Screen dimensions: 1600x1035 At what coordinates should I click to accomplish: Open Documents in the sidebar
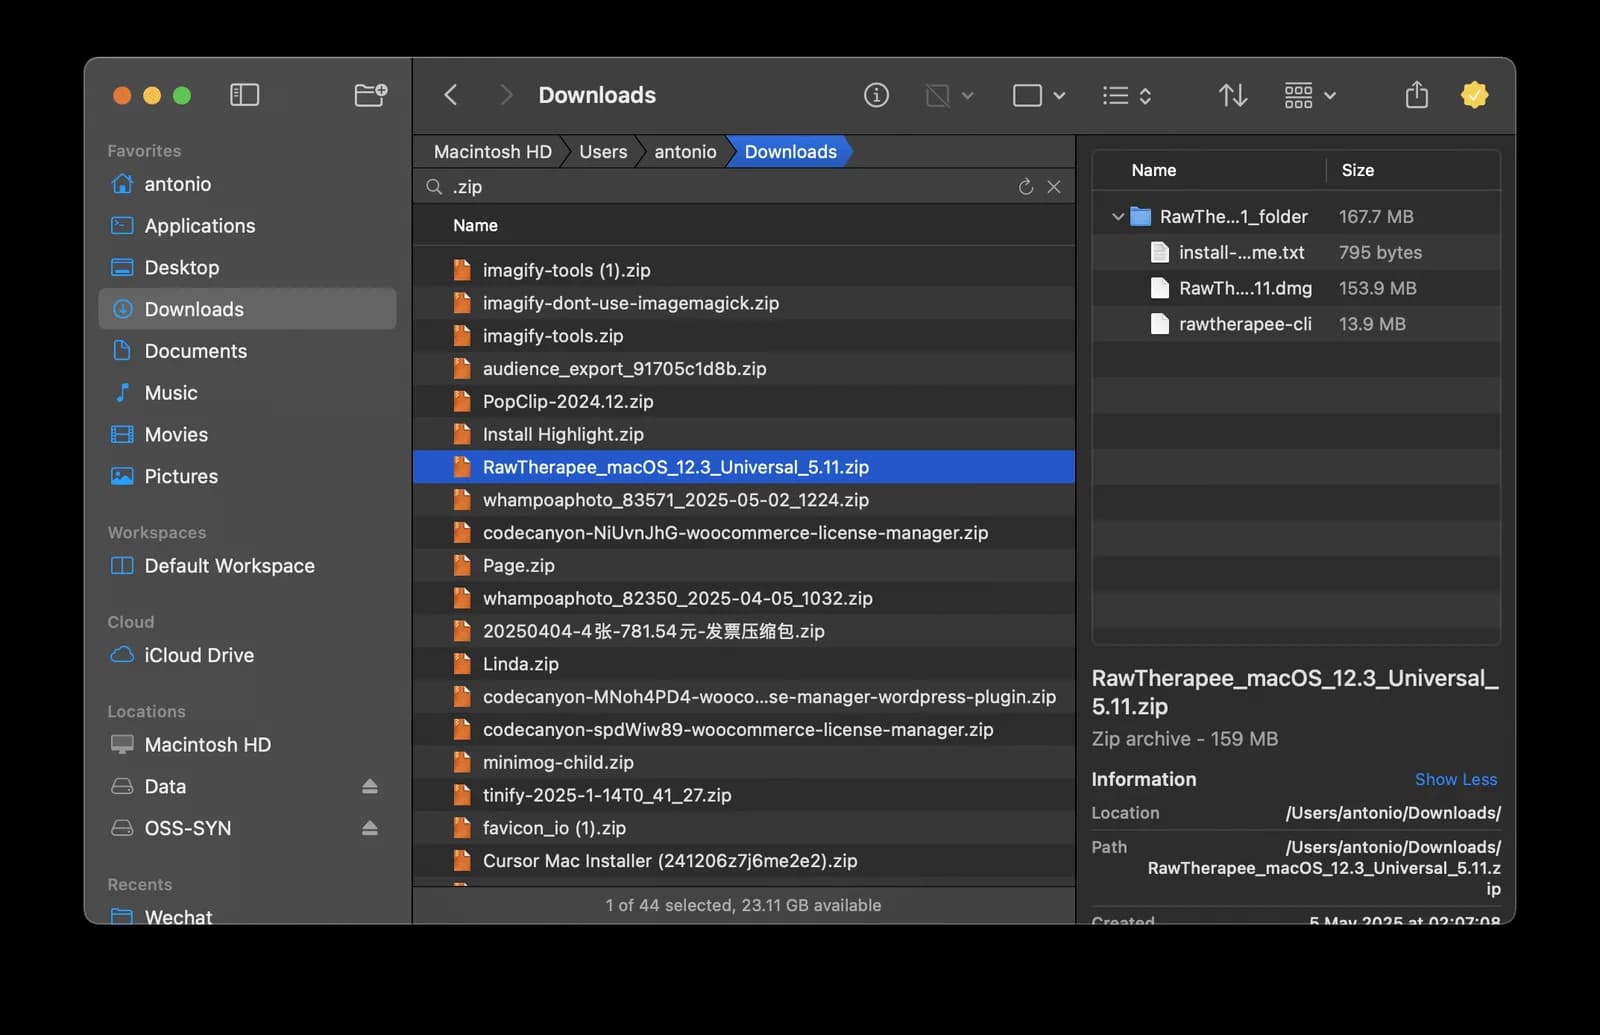247,351
